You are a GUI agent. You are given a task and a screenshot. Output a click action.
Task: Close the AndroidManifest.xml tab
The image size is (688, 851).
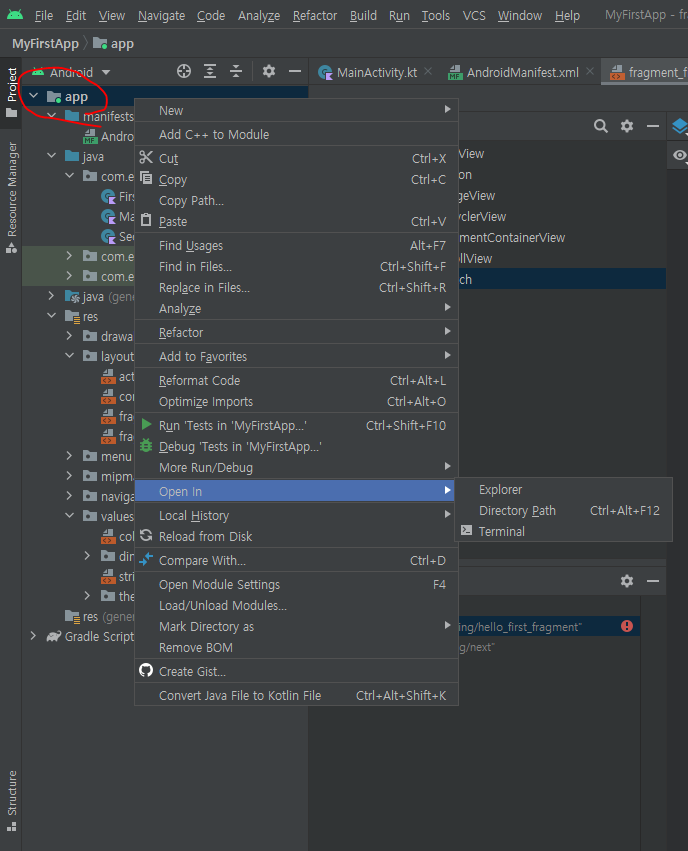tap(590, 71)
